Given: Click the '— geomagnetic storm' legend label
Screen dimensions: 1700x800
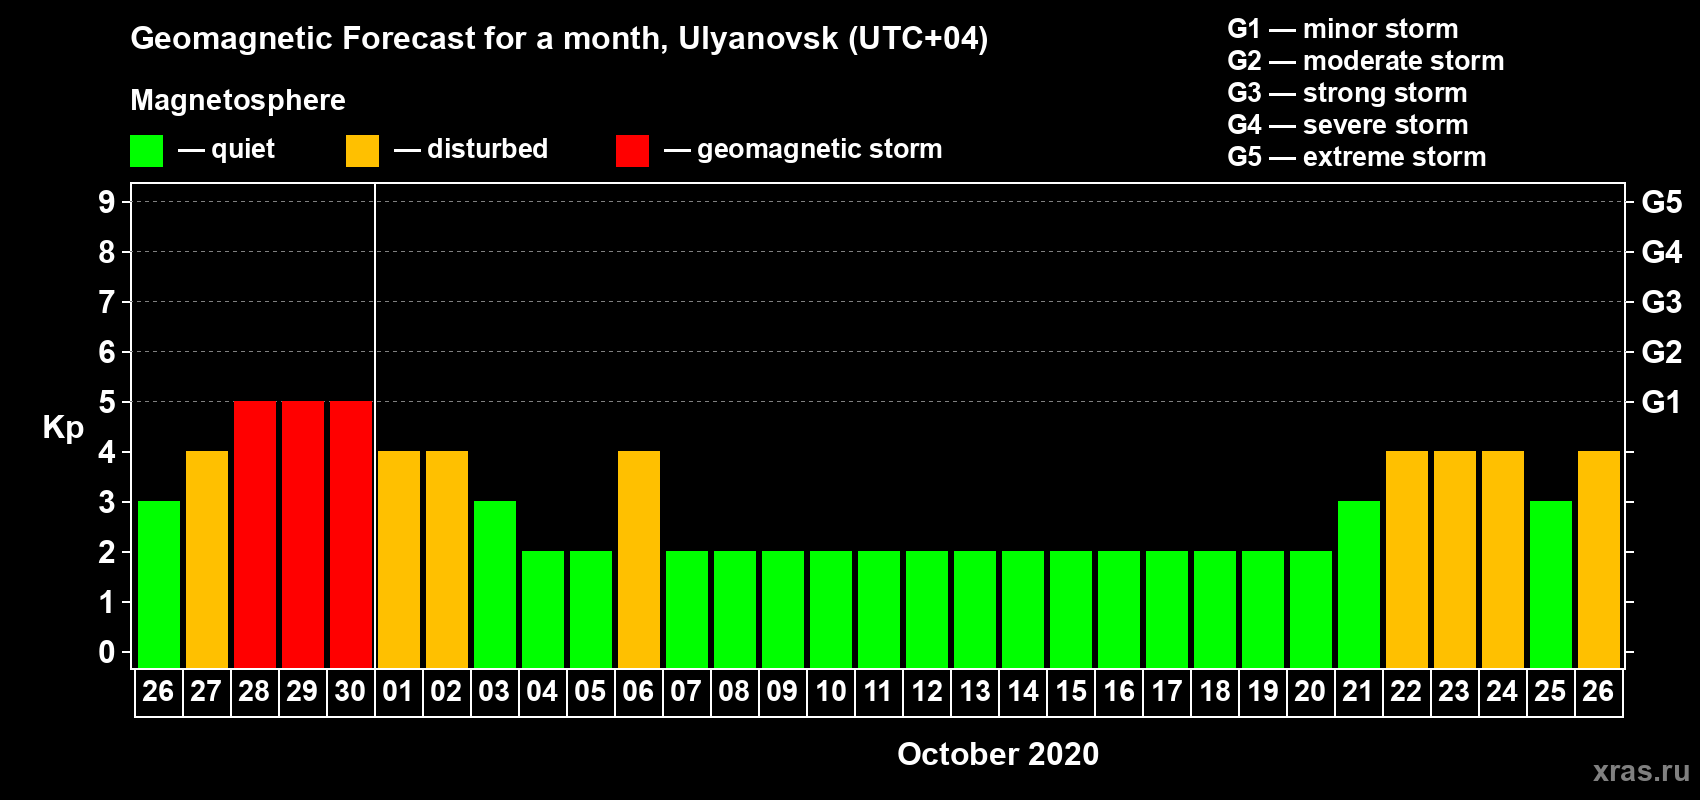Looking at the screenshot, I should point(803,149).
